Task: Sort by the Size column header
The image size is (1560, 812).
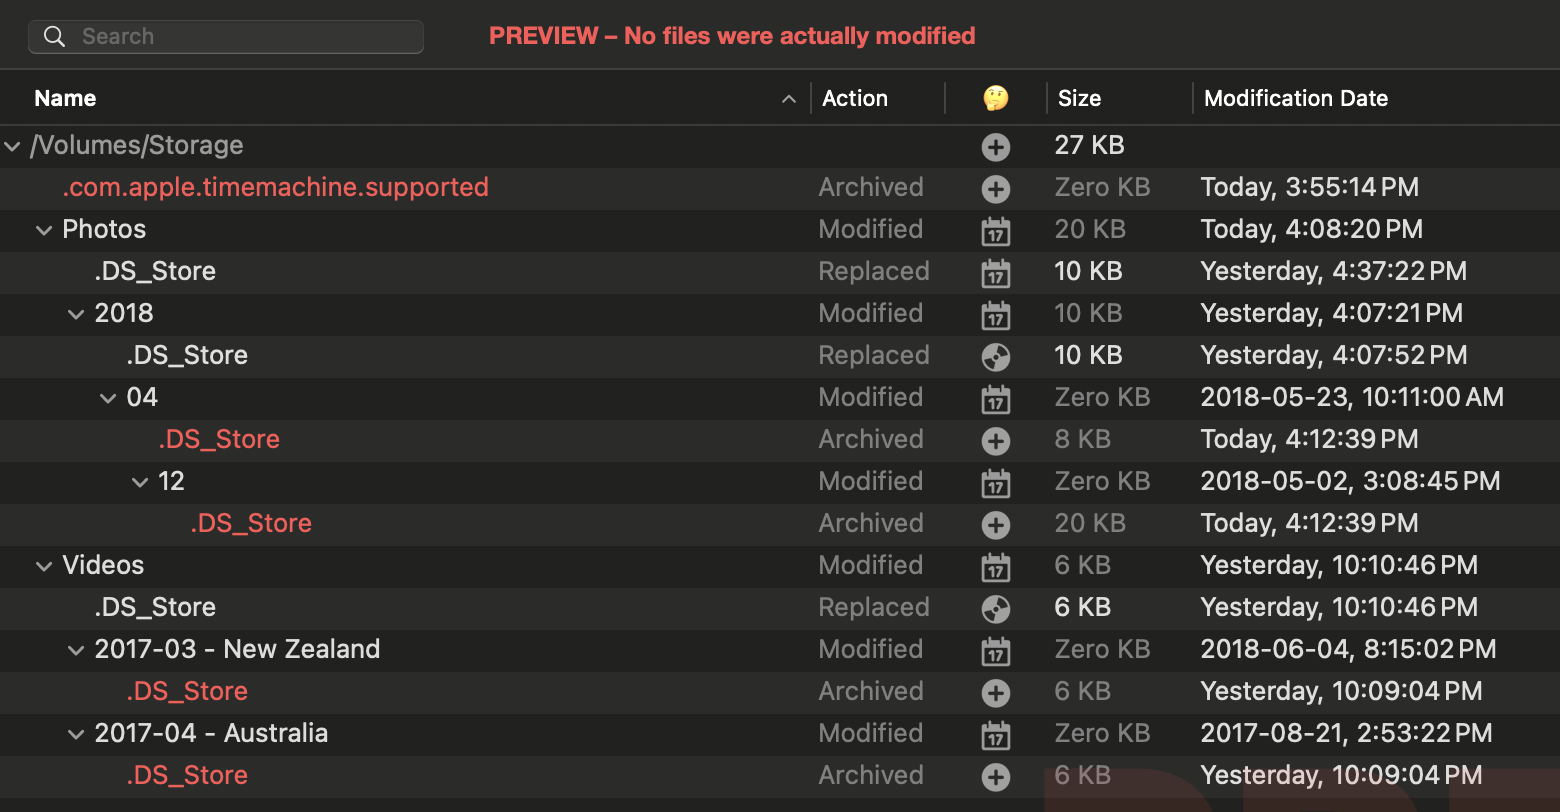Action: pos(1079,98)
